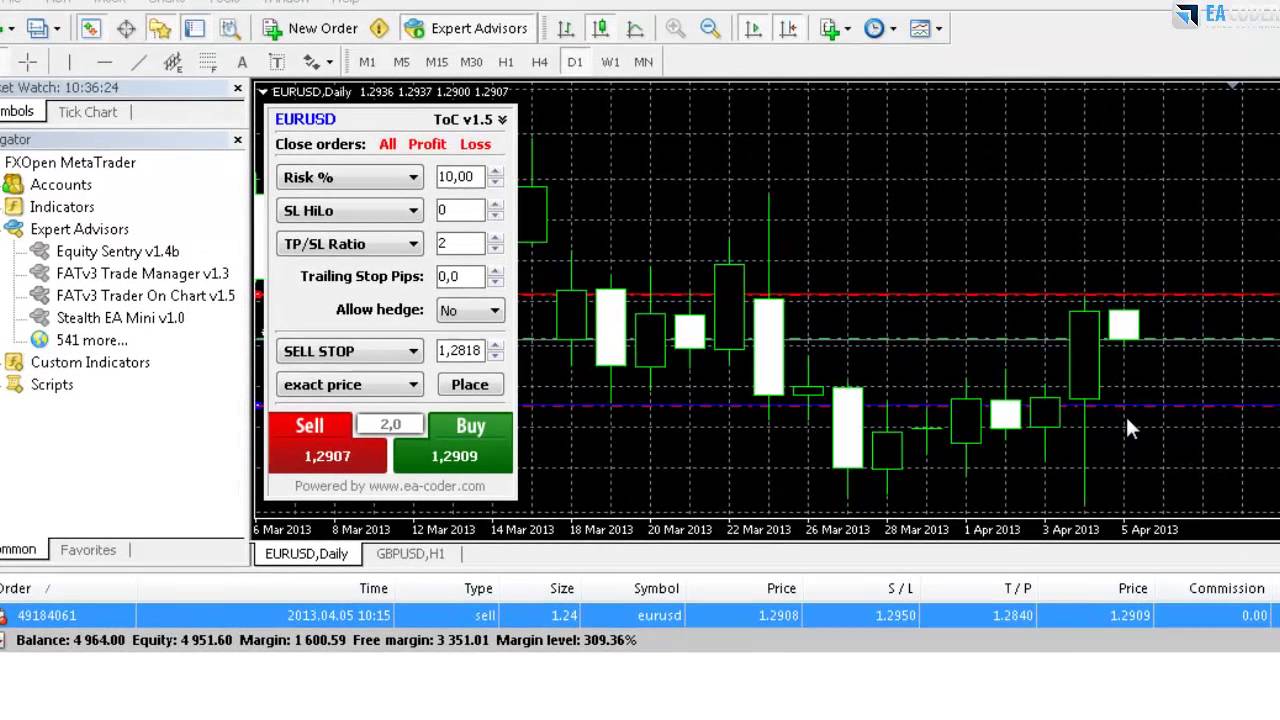The height and width of the screenshot is (720, 1280).
Task: Close orders in Profit
Action: 427,144
